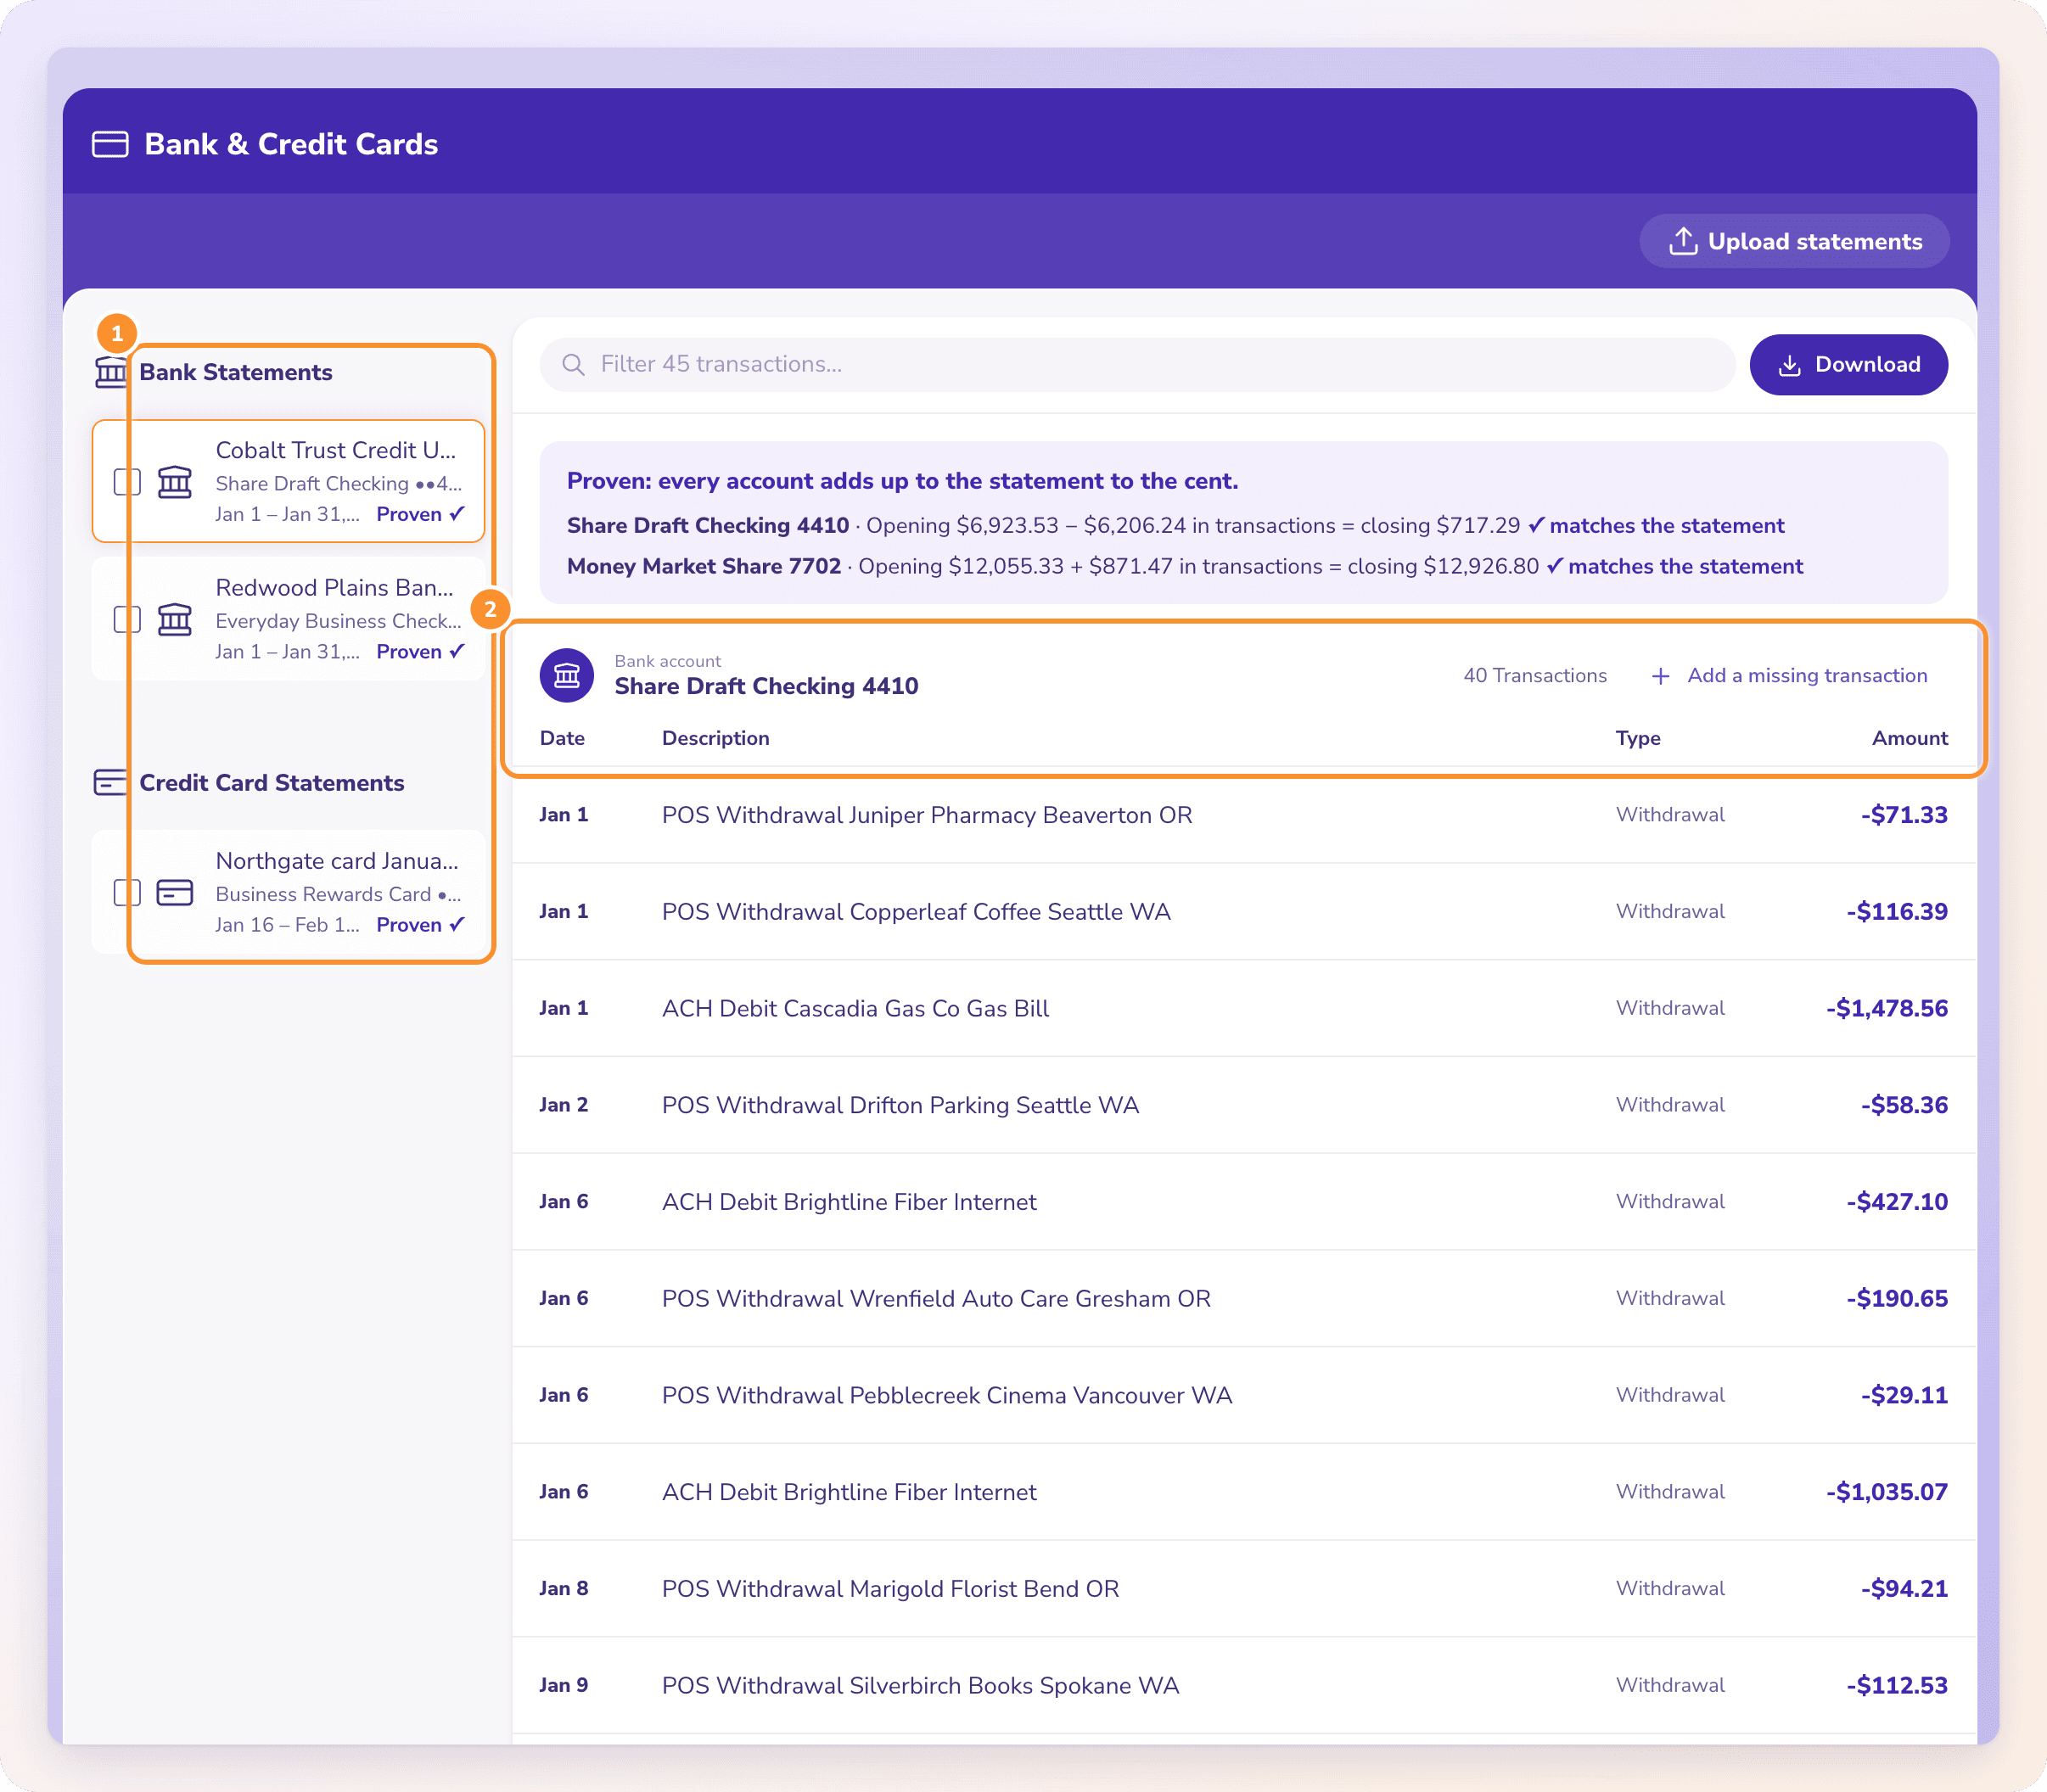Screen dimensions: 2047x1792
Task: Download the transactions
Action: [x=1848, y=365]
